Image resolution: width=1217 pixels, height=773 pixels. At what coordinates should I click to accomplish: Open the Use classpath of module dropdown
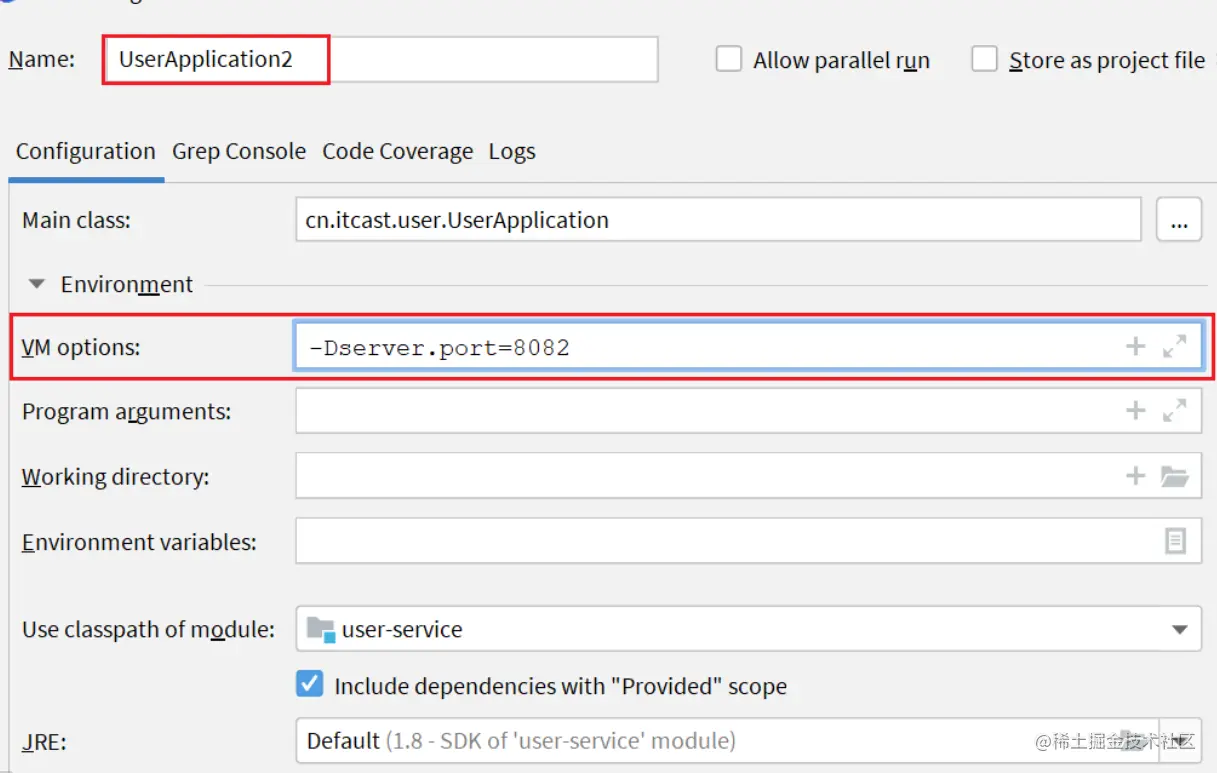748,629
